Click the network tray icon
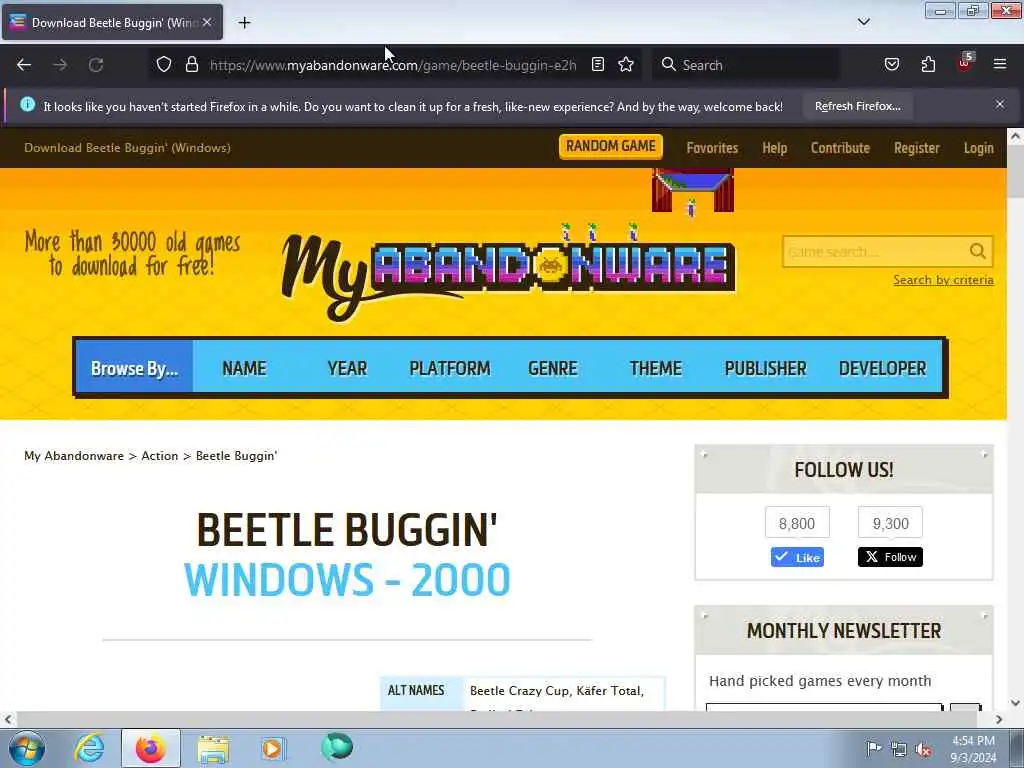1024x768 pixels. pos(899,750)
